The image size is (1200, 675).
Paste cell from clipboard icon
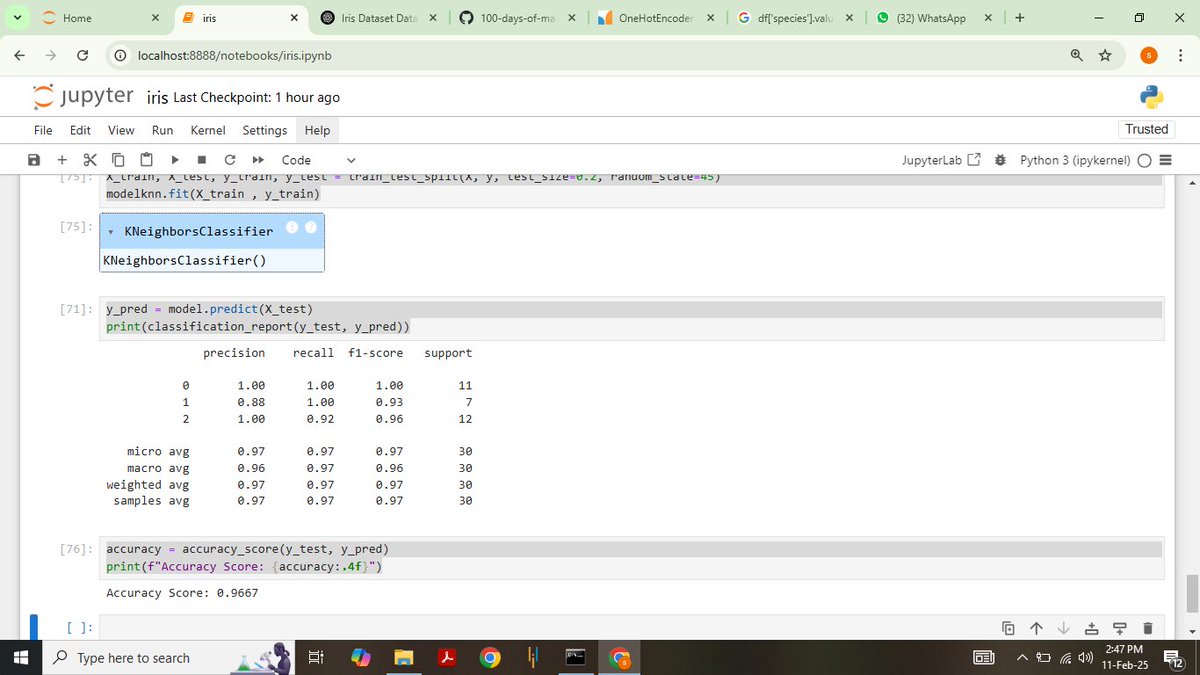[x=146, y=160]
